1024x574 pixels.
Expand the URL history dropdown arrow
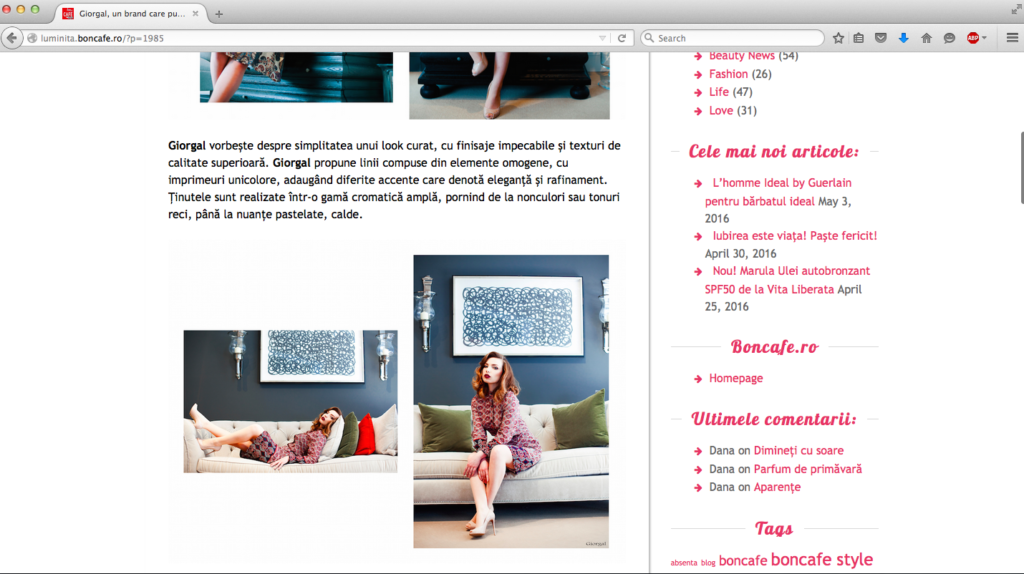pyautogui.click(x=602, y=38)
